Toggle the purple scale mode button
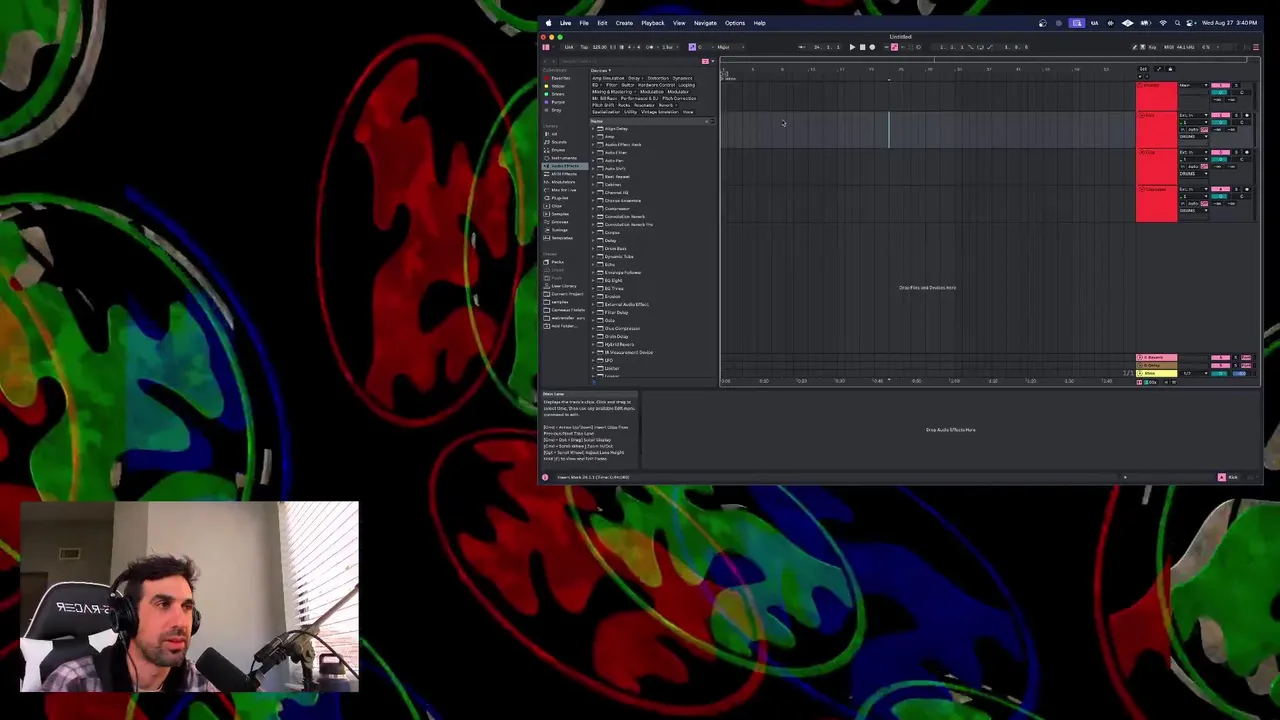This screenshot has height=720, width=1280. (x=692, y=47)
